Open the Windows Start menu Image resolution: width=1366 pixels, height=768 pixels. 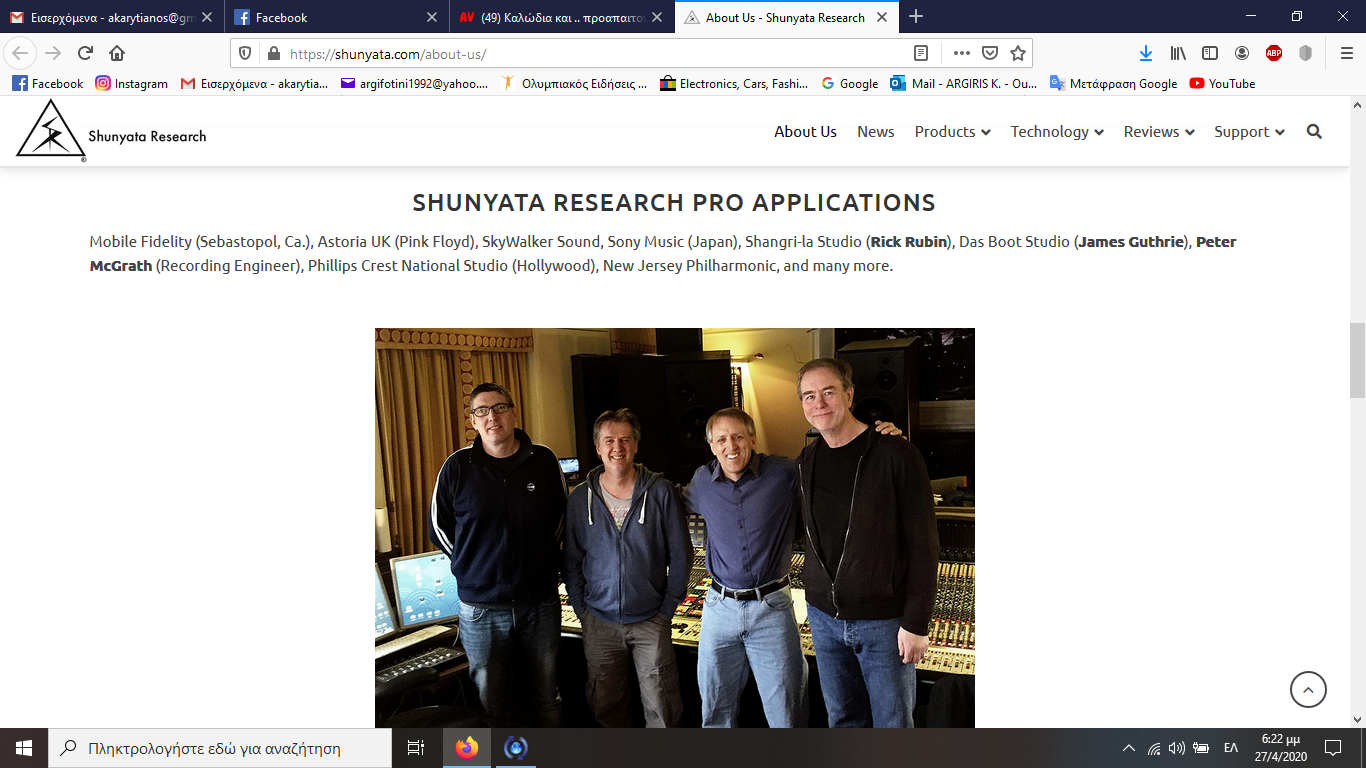23,747
